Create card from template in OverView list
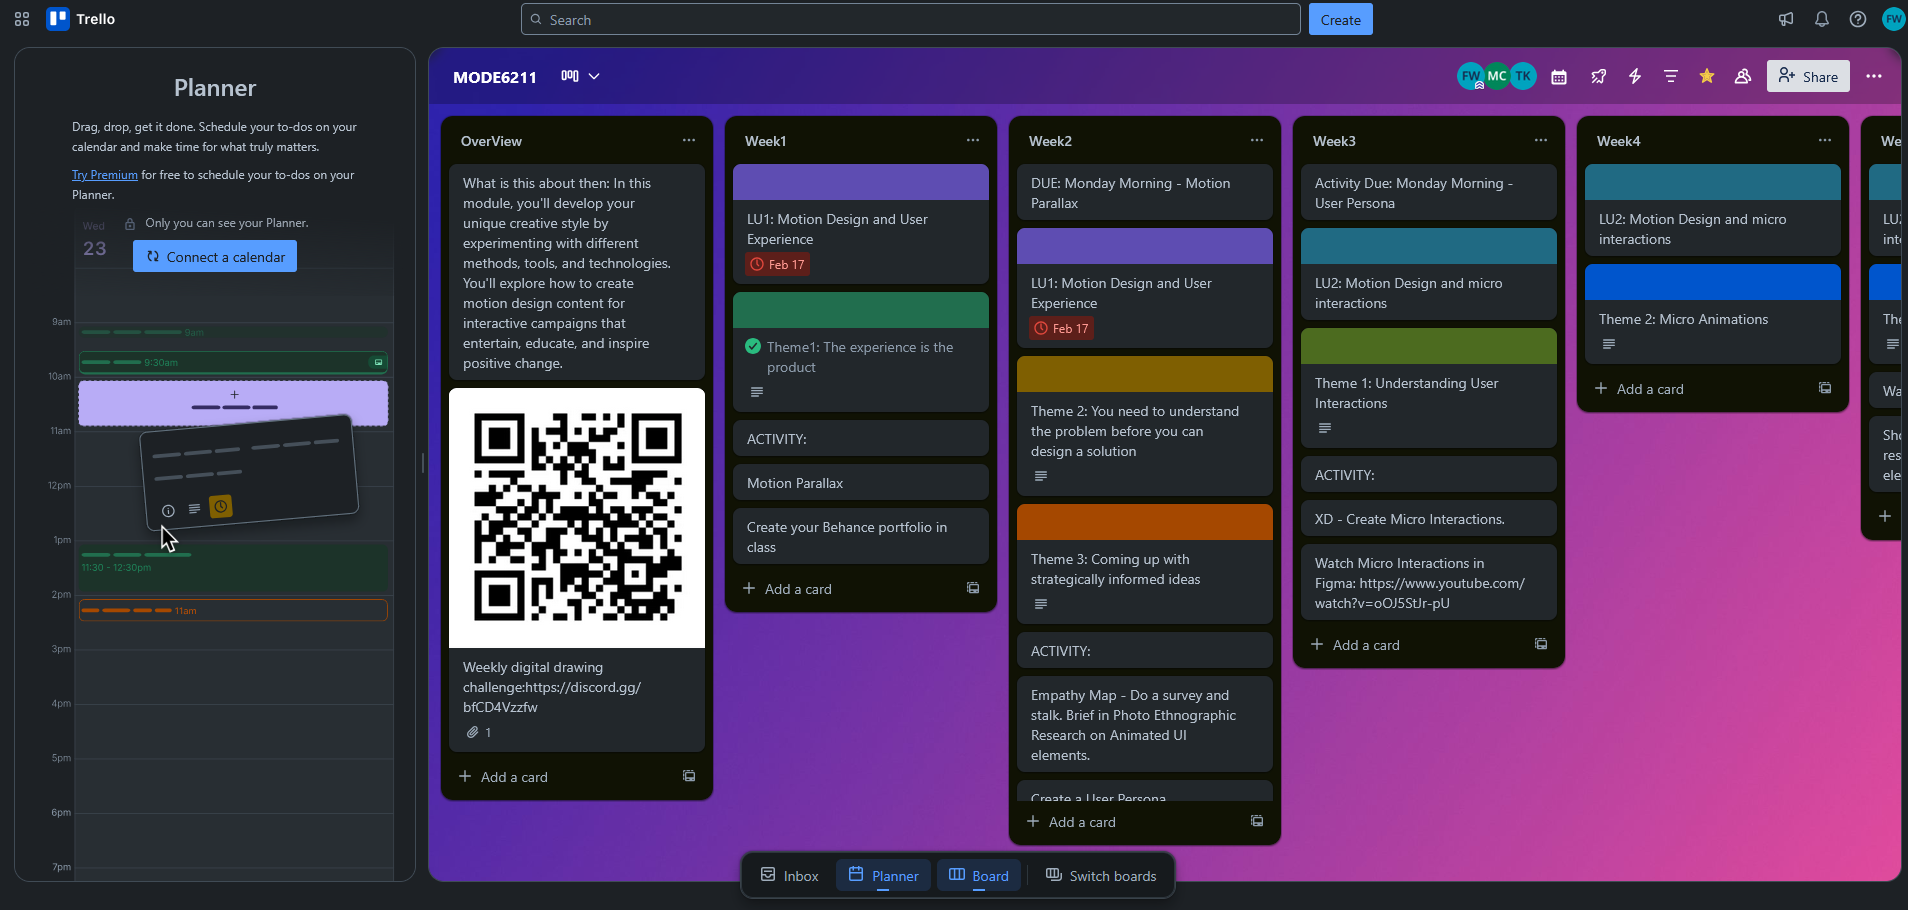The height and width of the screenshot is (910, 1908). [689, 777]
